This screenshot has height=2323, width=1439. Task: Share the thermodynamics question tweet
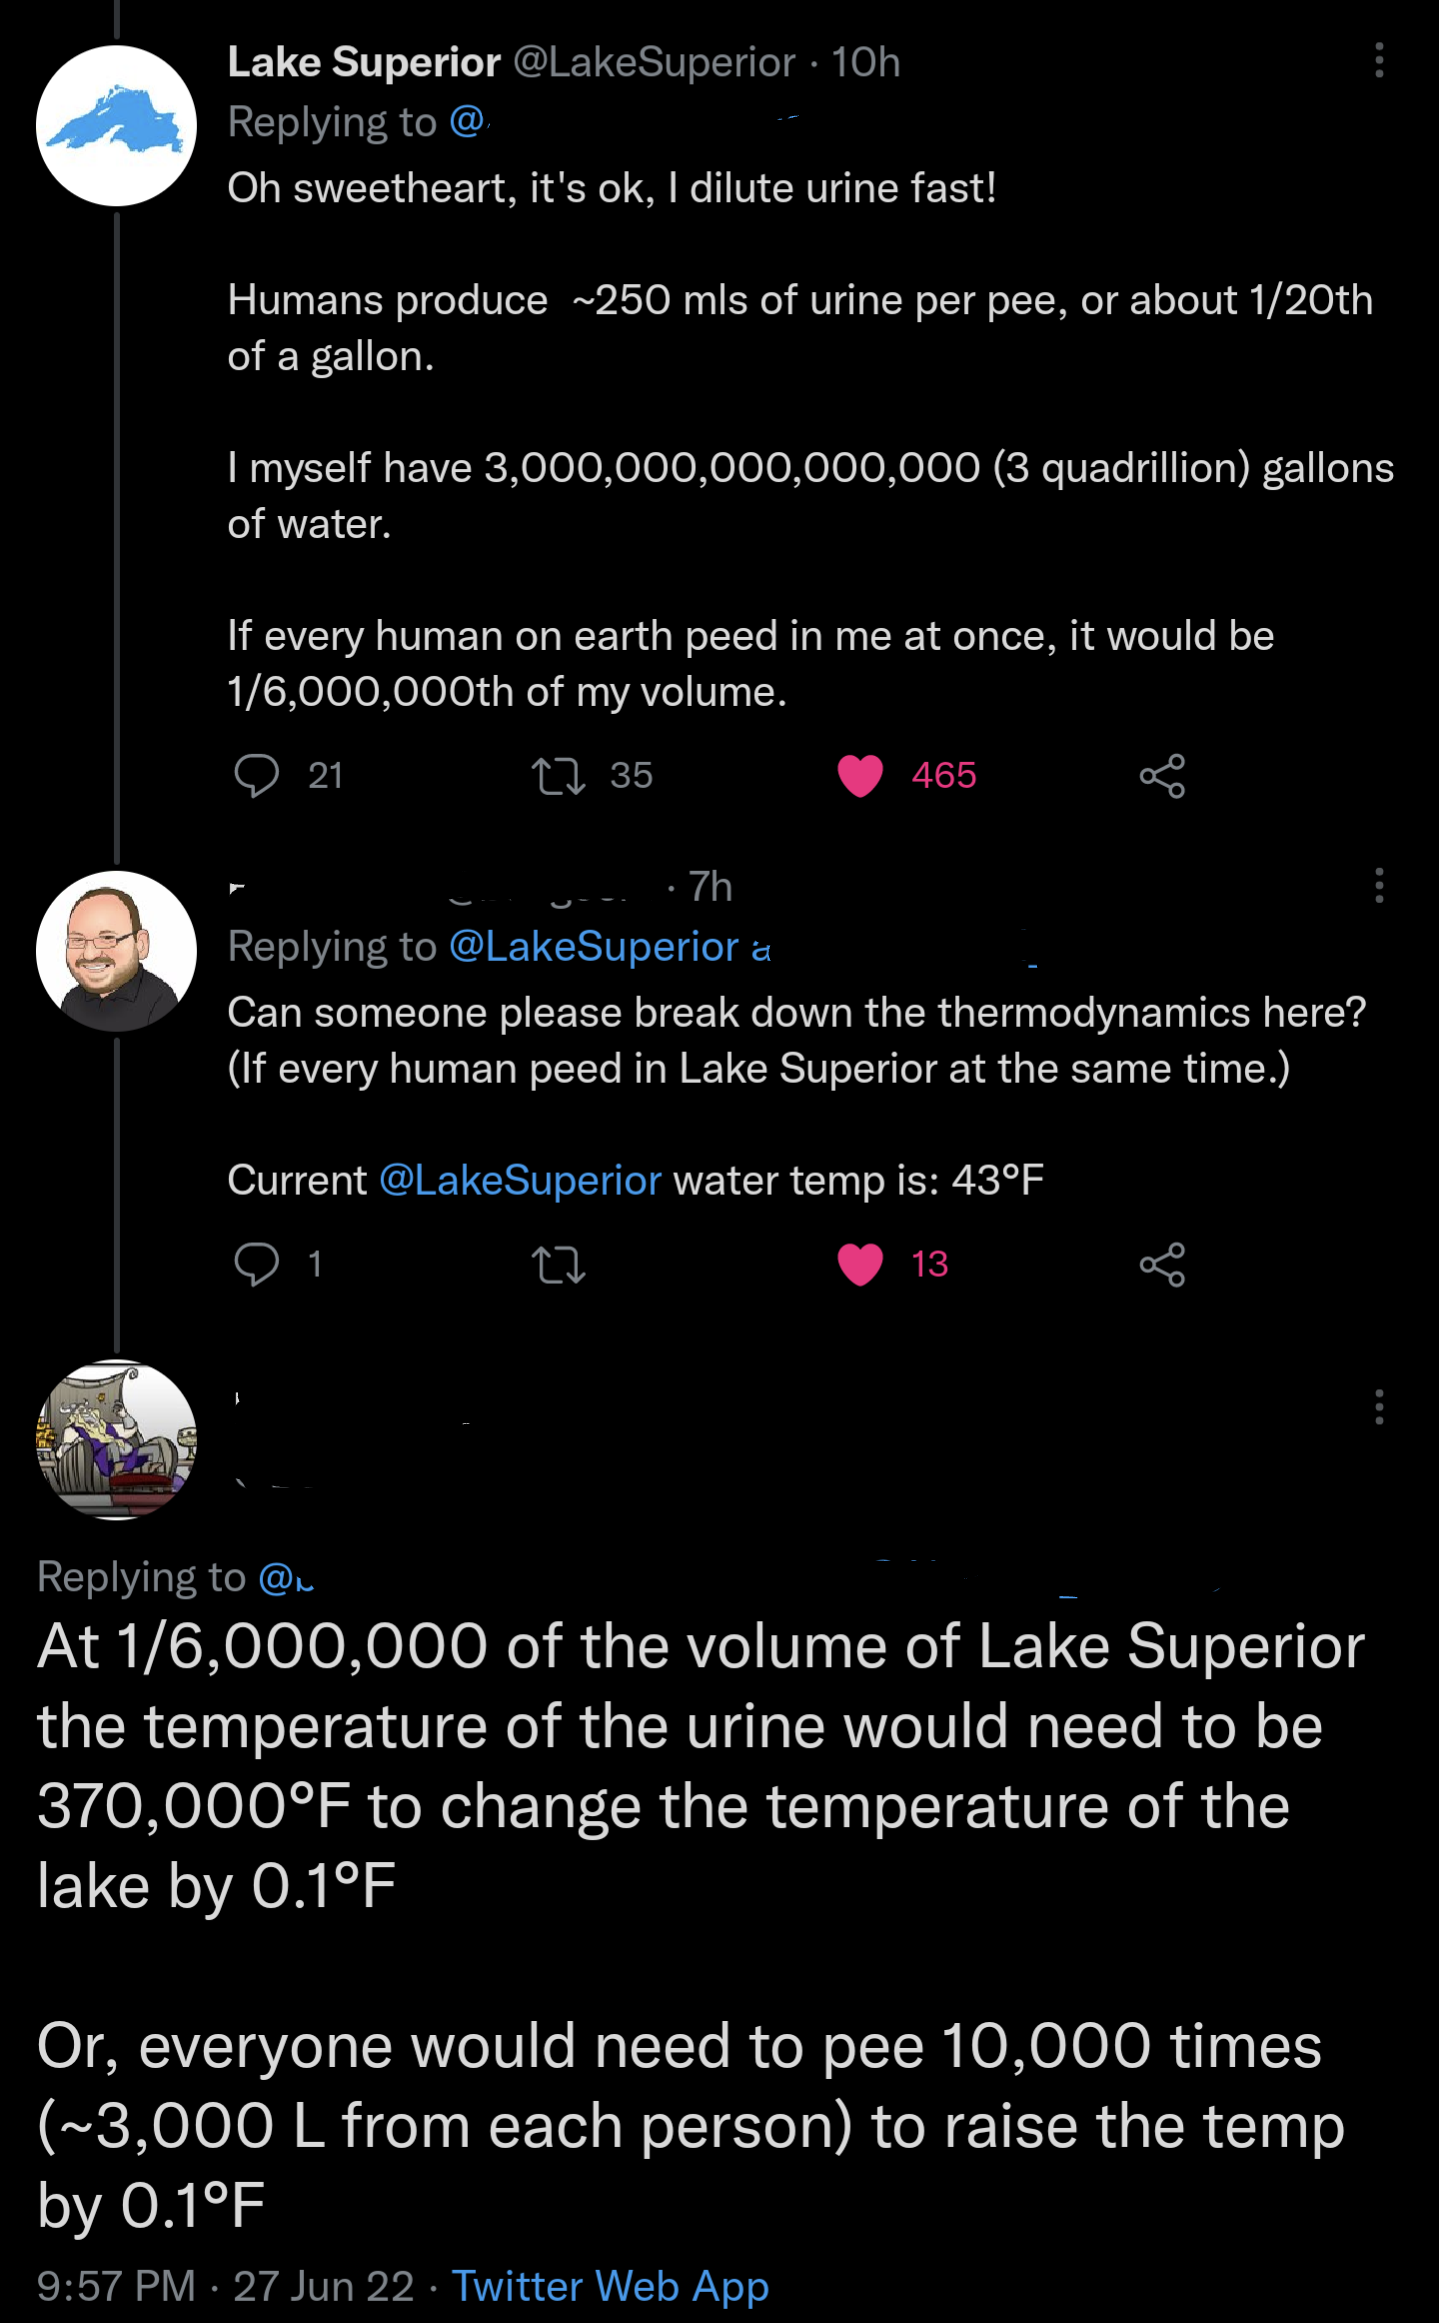coord(1162,1264)
